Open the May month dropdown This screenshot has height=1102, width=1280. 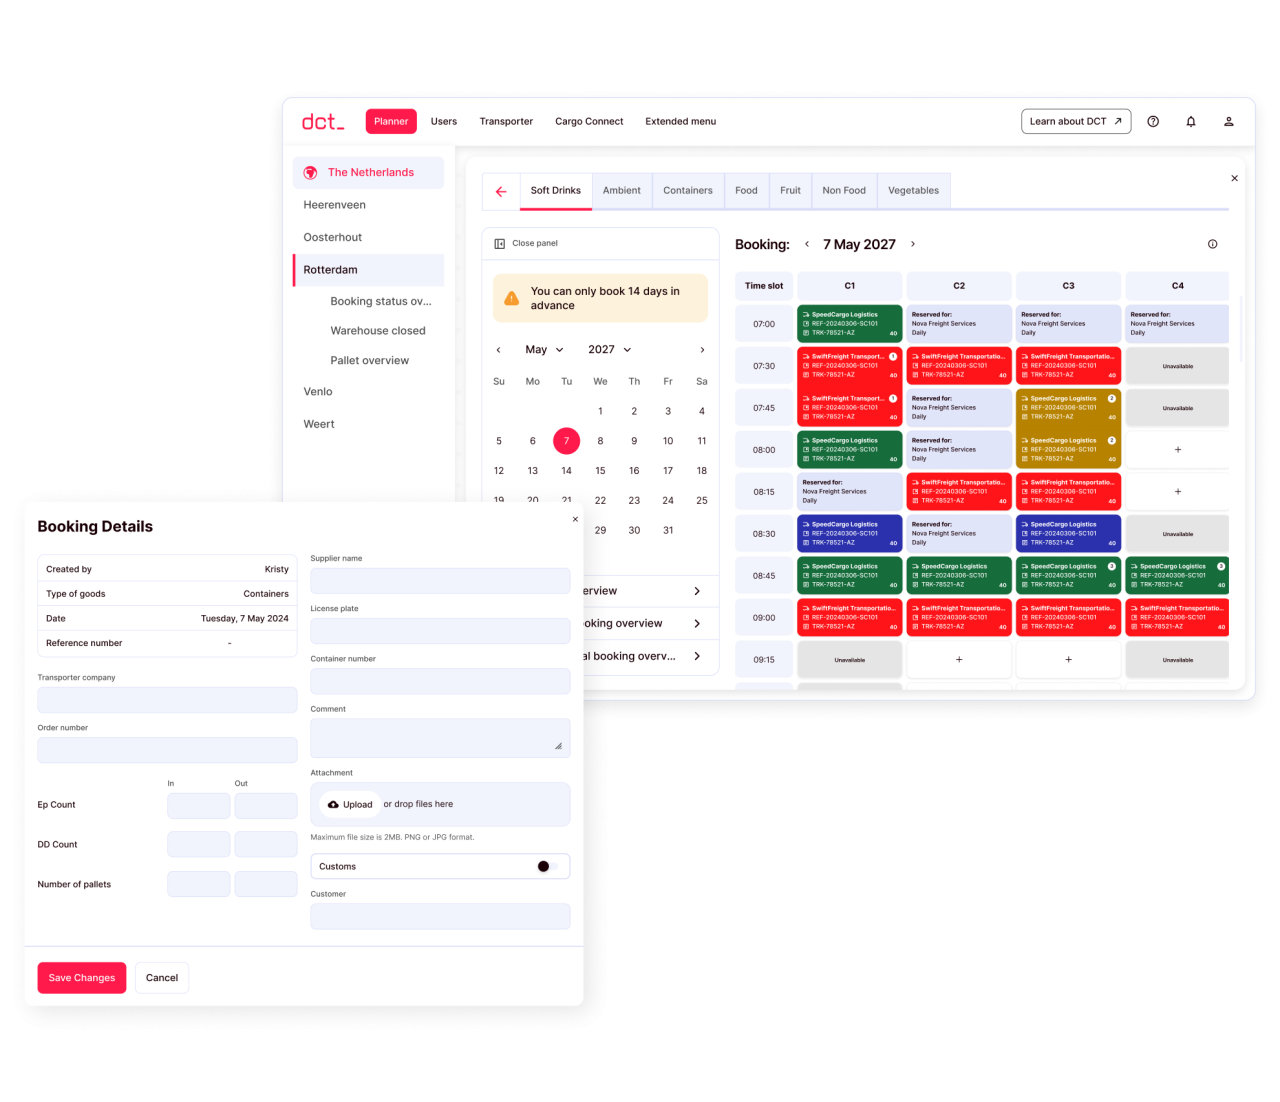(544, 350)
